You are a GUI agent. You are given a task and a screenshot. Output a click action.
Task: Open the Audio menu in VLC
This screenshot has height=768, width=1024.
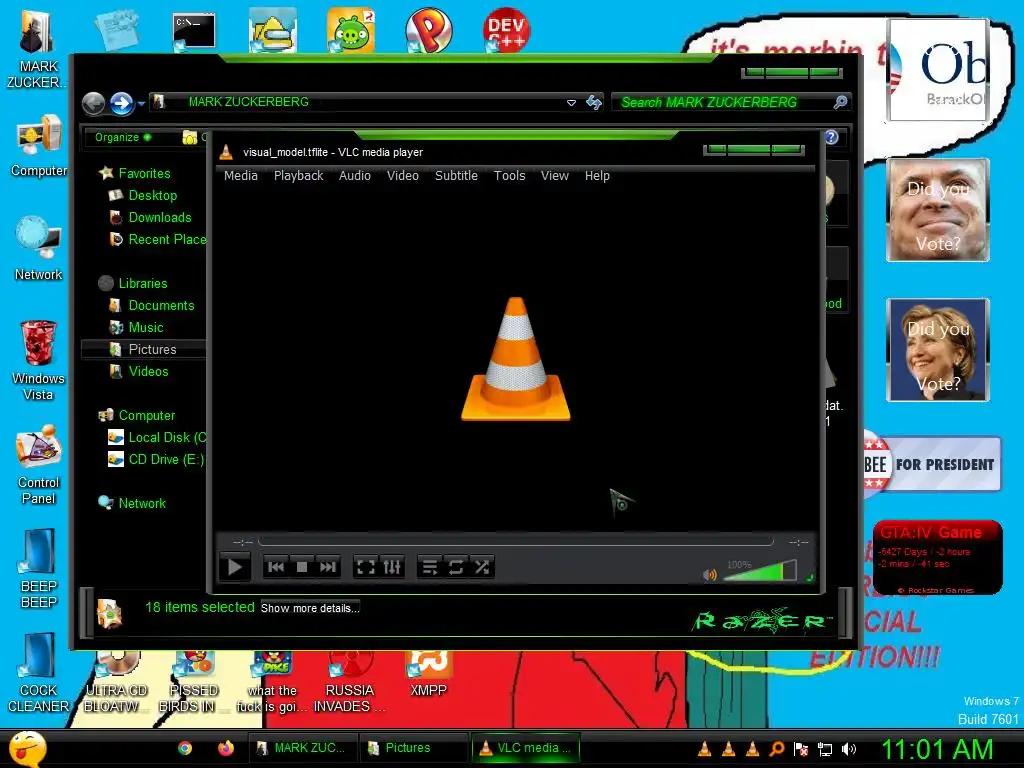click(355, 176)
